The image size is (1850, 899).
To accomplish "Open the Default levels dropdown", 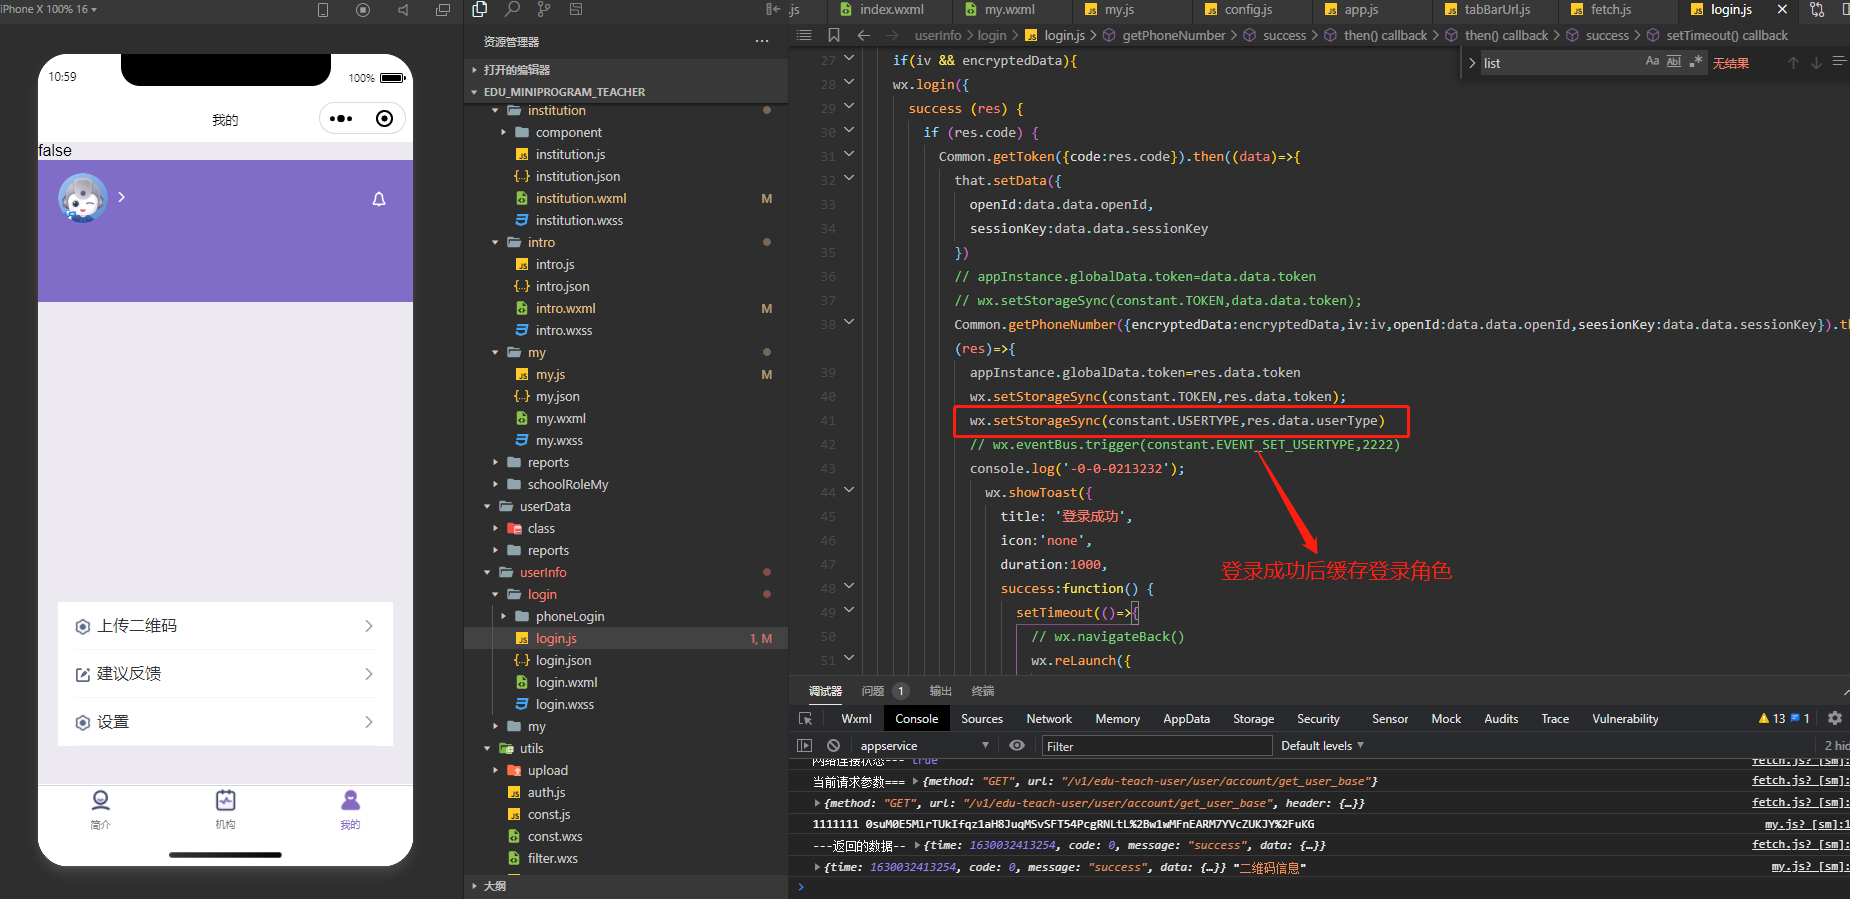I will 1322,746.
